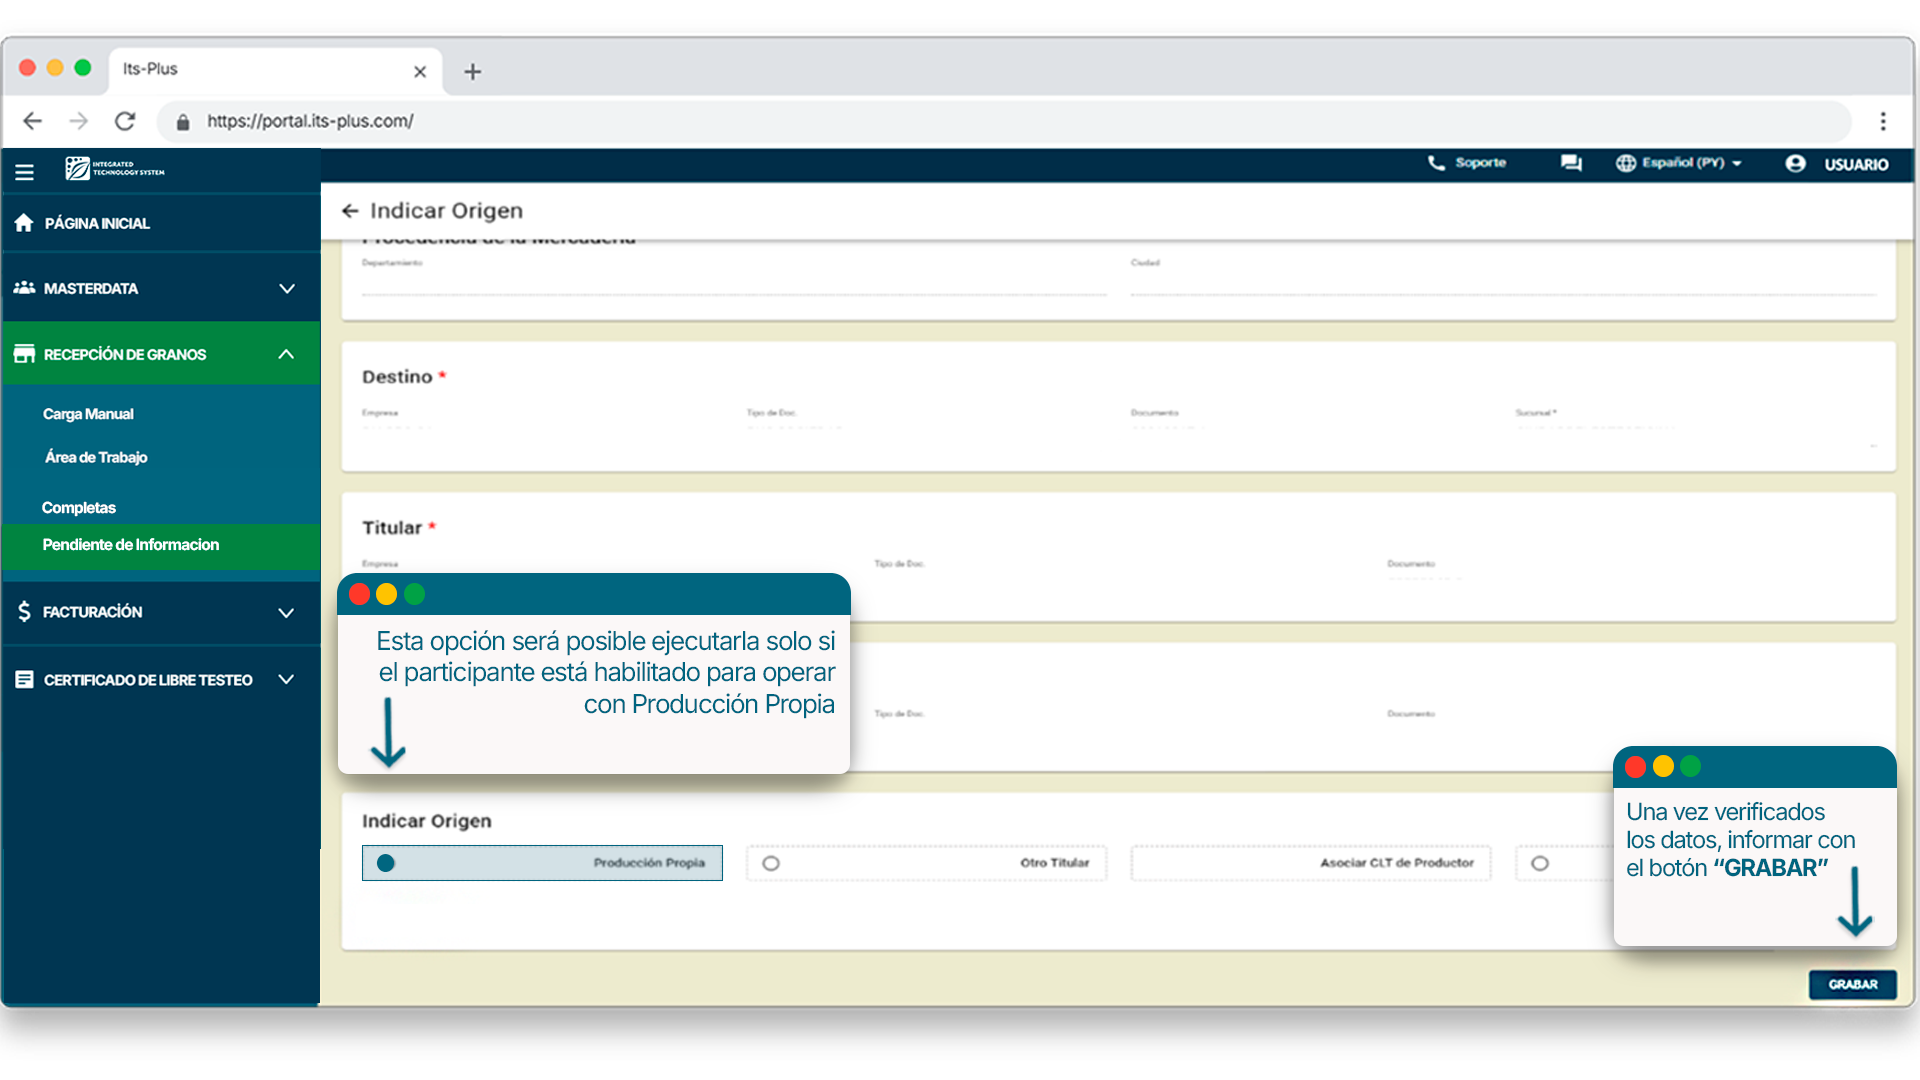
Task: Reload the page with the browser refresh icon
Action: click(x=125, y=121)
